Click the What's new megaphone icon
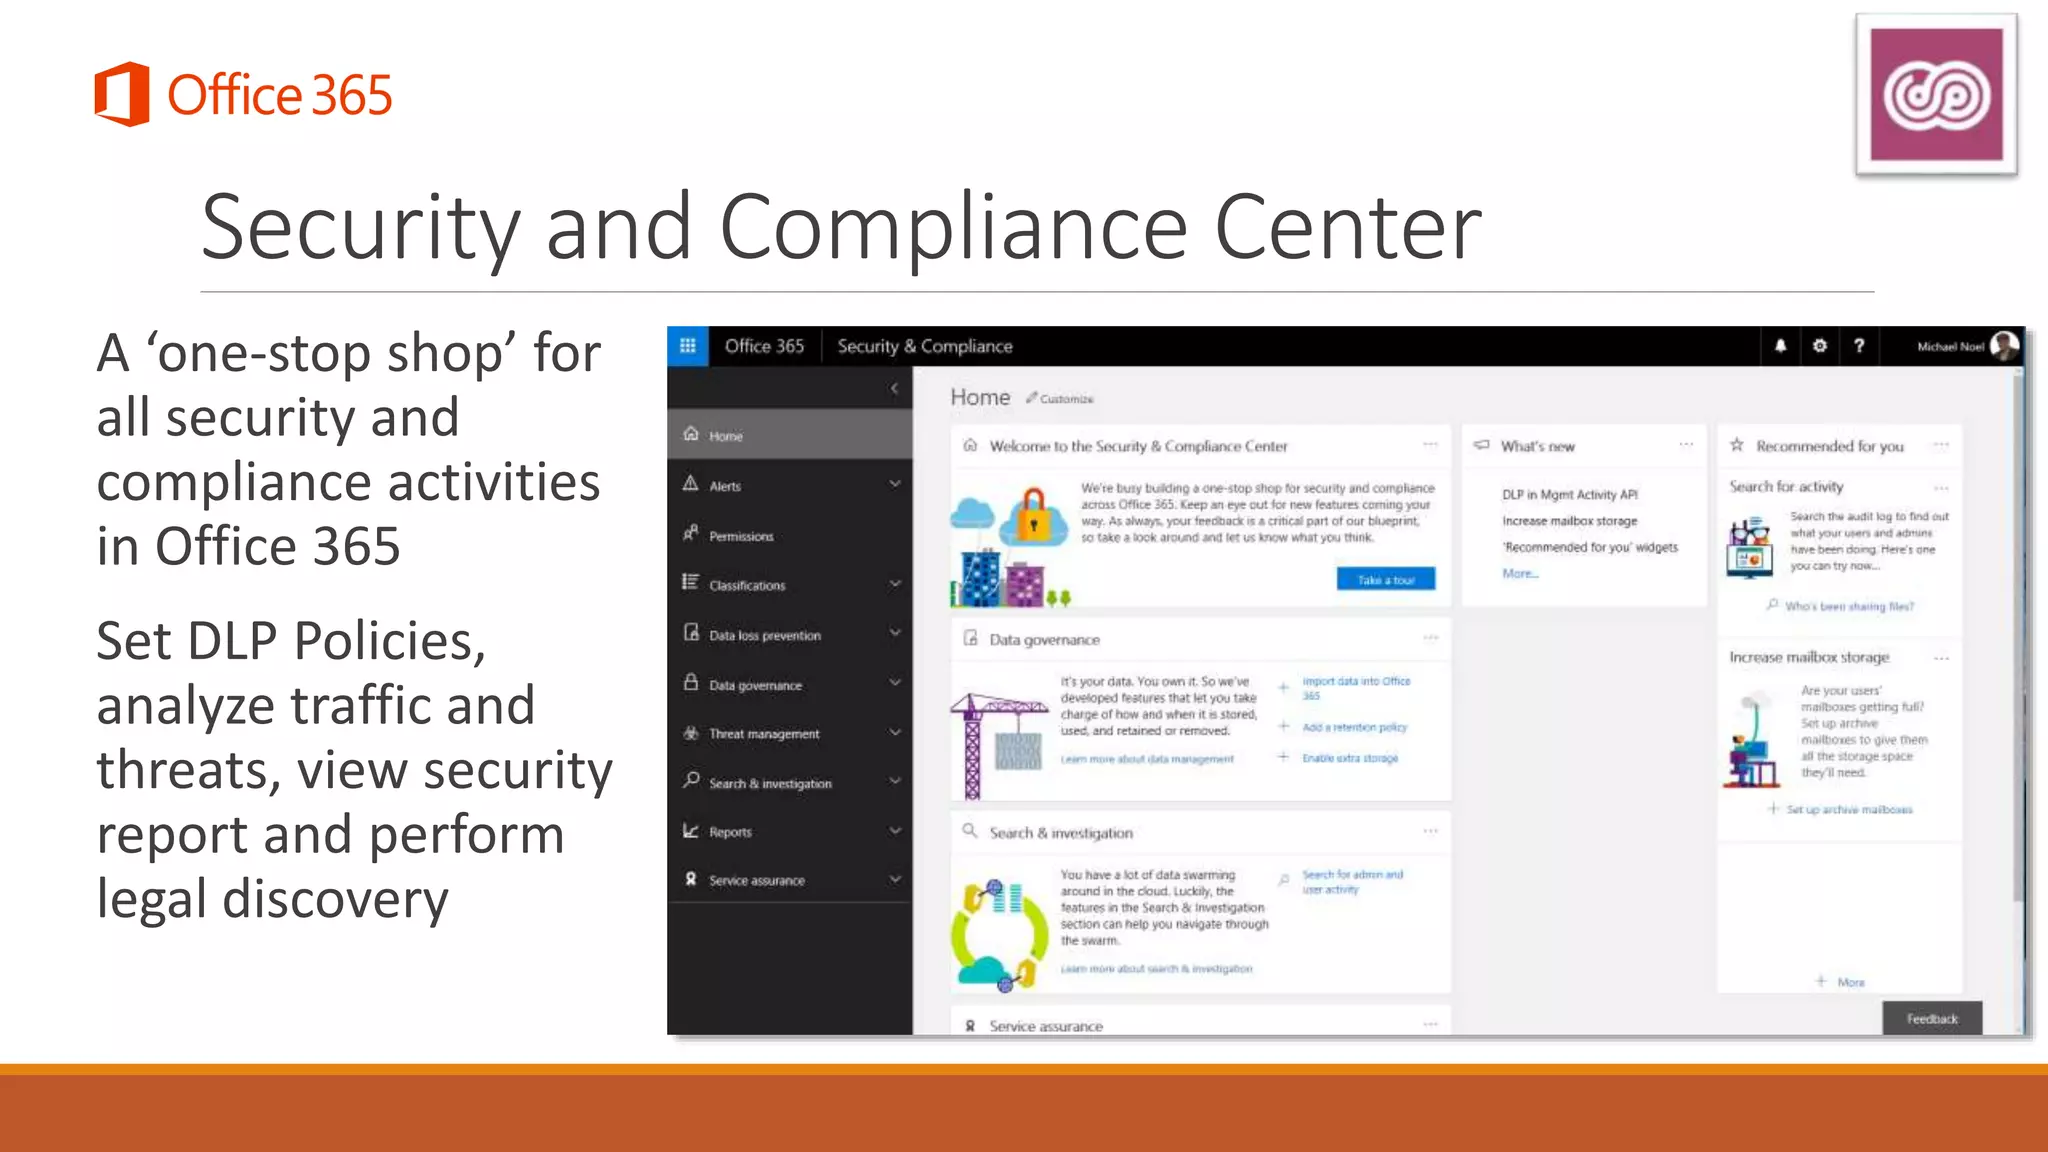The image size is (2048, 1152). click(1481, 445)
